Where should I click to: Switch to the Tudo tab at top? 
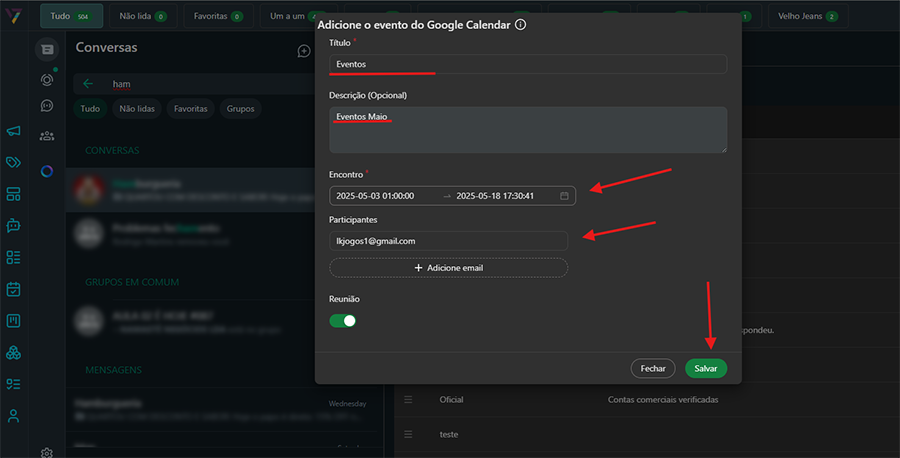coord(71,16)
